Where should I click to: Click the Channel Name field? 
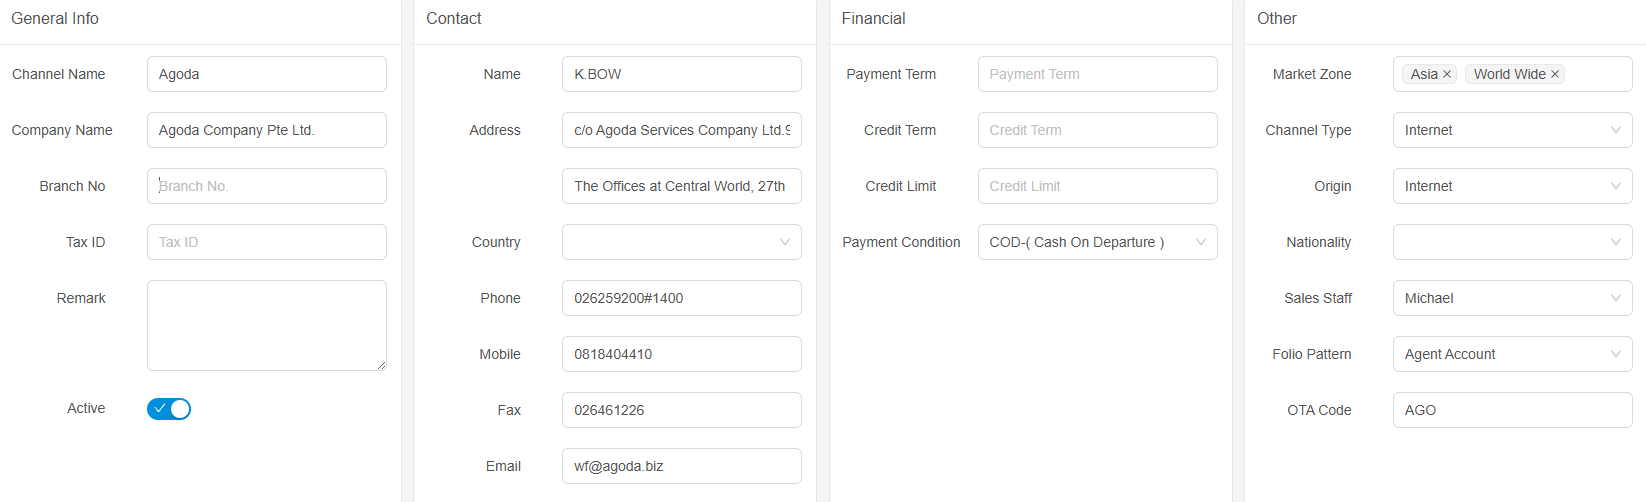pyautogui.click(x=266, y=74)
